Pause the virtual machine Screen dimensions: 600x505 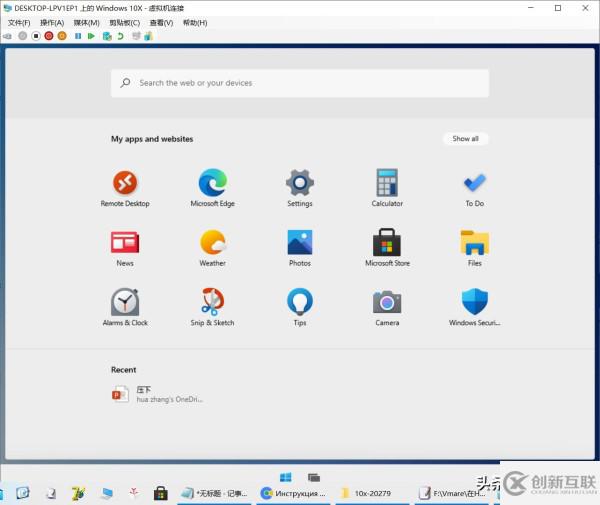tap(78, 36)
